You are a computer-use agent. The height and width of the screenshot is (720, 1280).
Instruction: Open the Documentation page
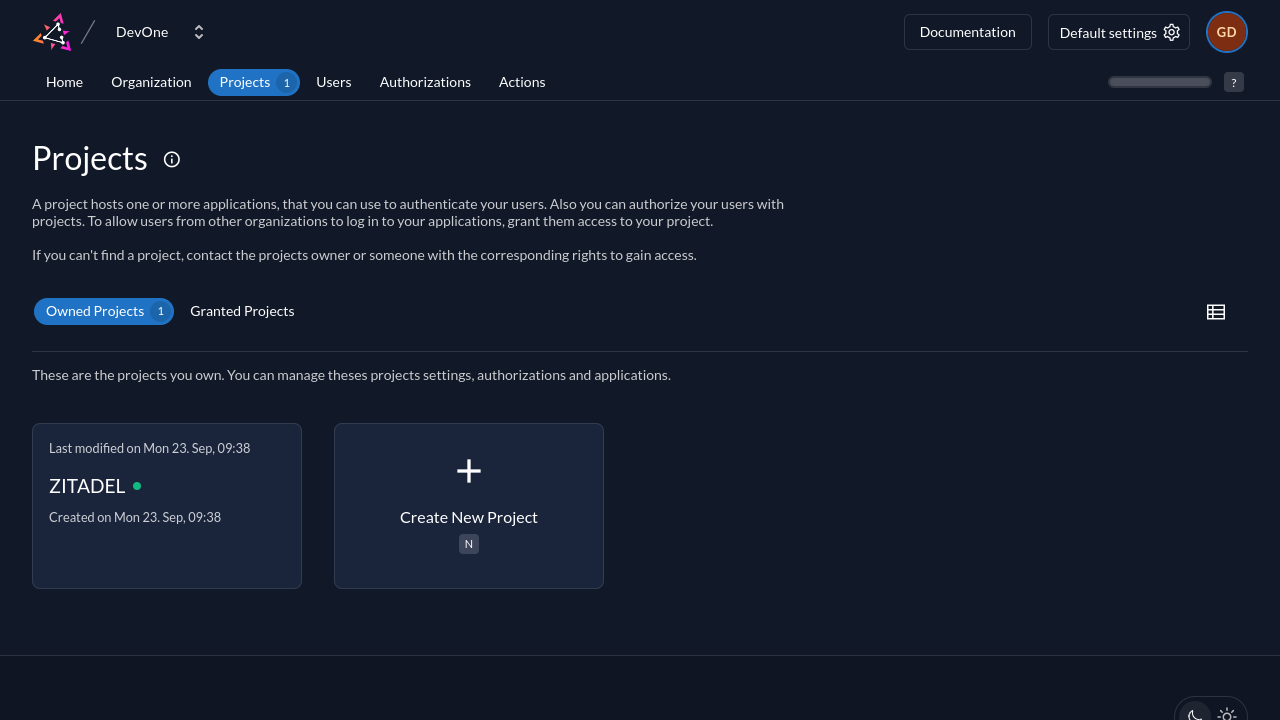(x=967, y=32)
